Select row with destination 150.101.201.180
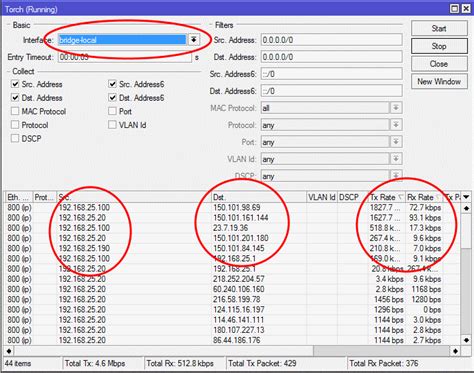Screen dimensions: 474x373 click(232, 238)
